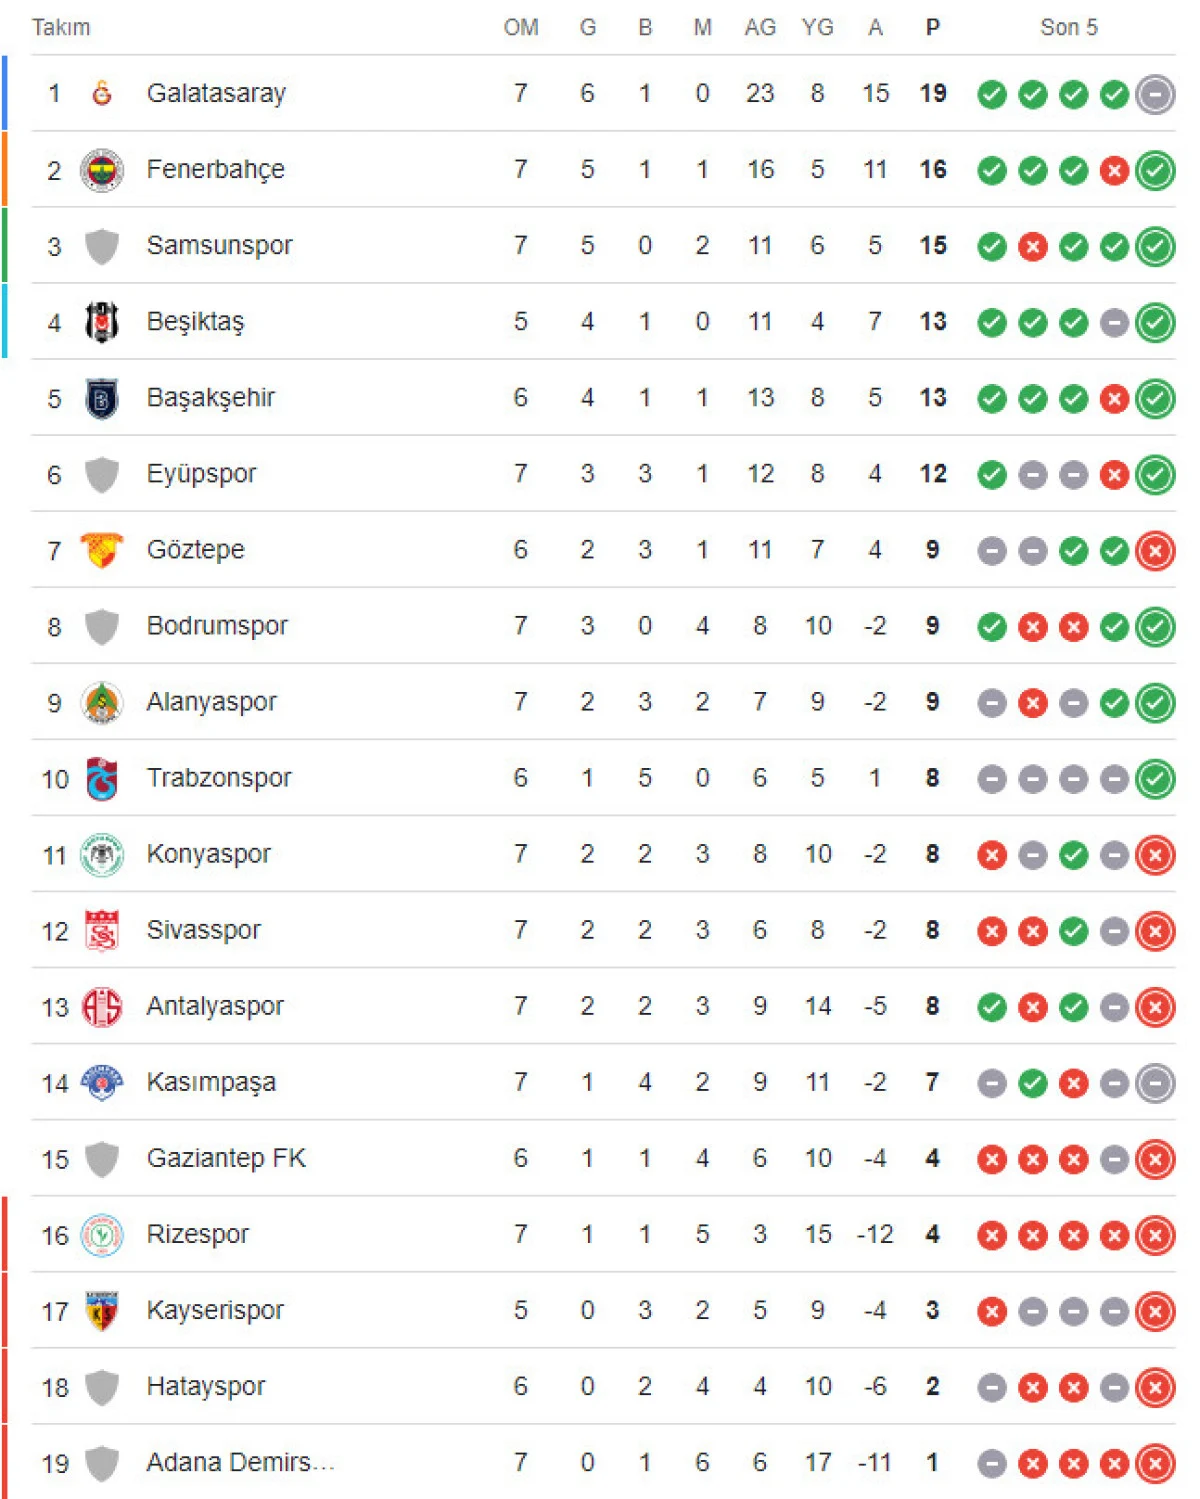Select the Hatayspor table row name
Screen dimensions: 1200x1499
[x=205, y=1386]
